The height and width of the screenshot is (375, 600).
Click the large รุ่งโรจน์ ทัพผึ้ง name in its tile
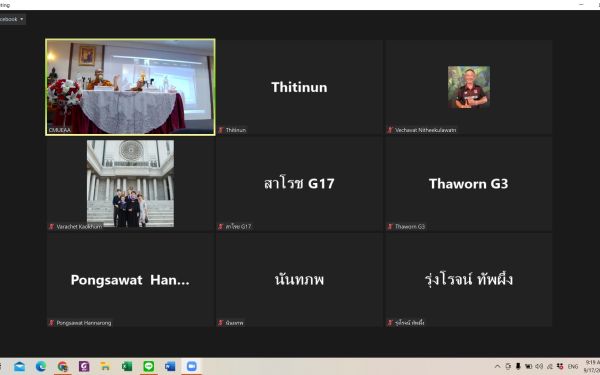(469, 279)
